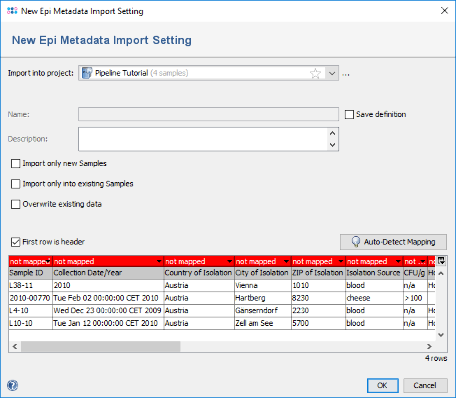This screenshot has height=398, width=456.
Task: Click description scroll down arrow
Action: tap(332, 145)
